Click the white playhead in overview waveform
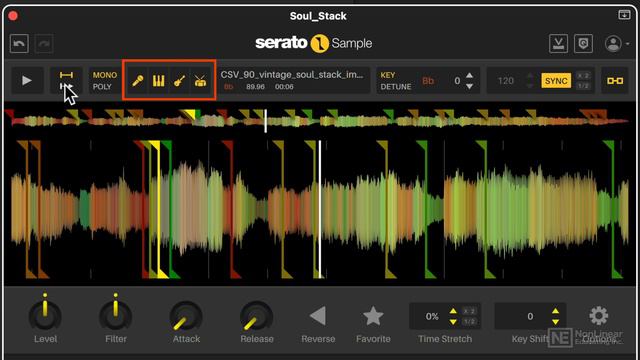The height and width of the screenshot is (360, 640). [265, 121]
